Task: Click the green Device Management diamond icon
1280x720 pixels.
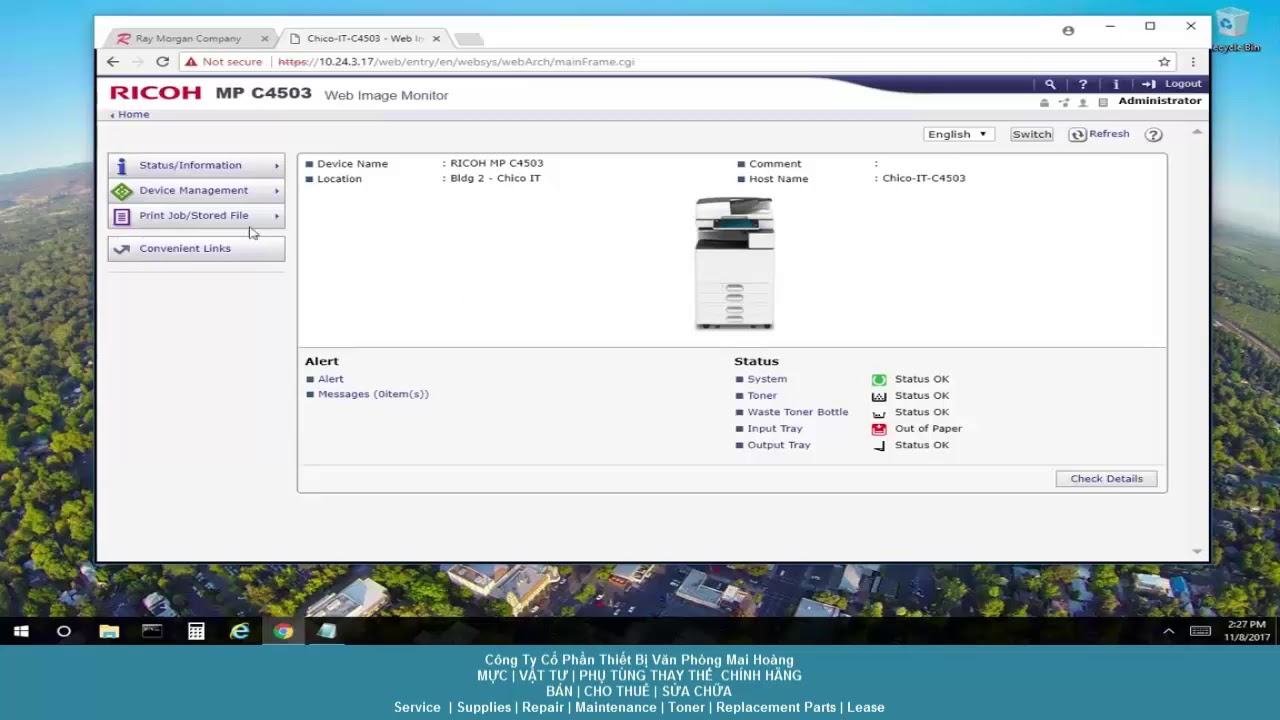Action: click(x=122, y=191)
